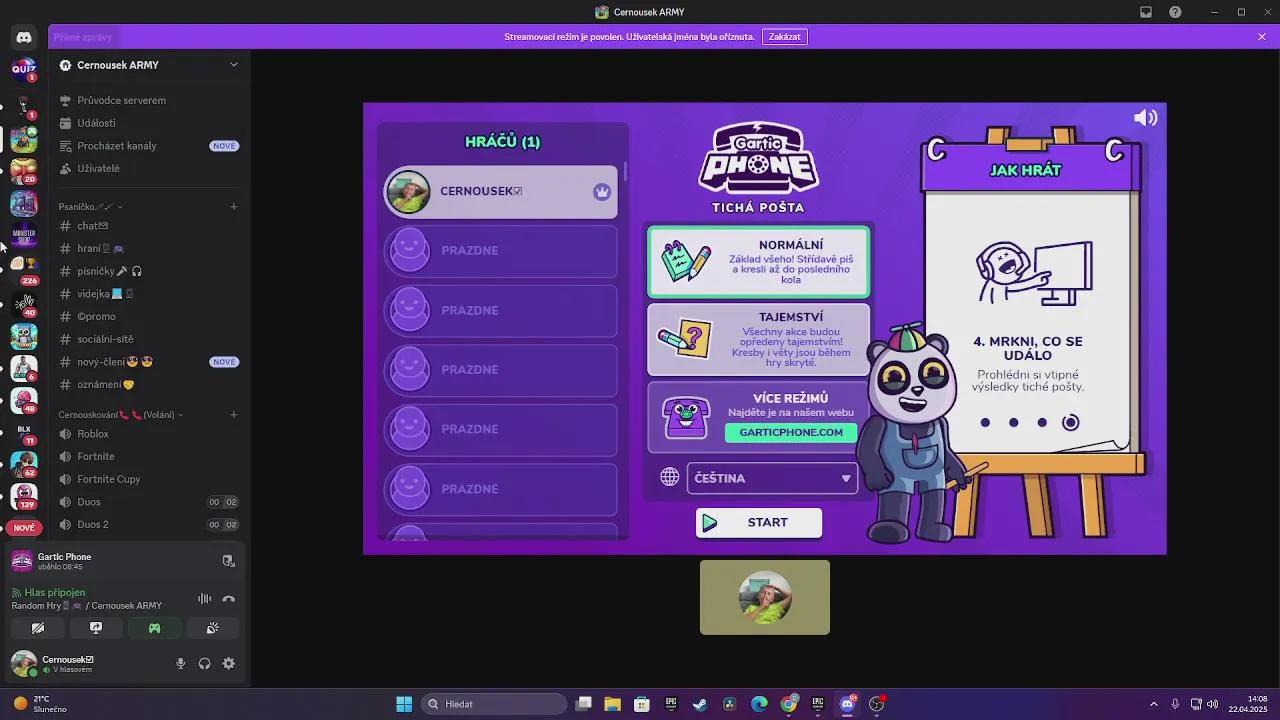1280x720 pixels.
Task: Open Události in the server sidebar
Action: pyautogui.click(x=148, y=123)
